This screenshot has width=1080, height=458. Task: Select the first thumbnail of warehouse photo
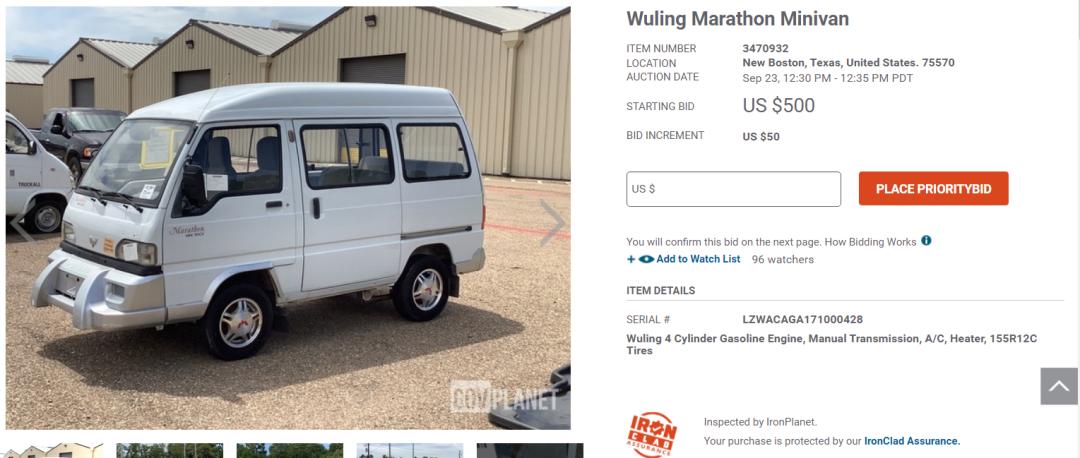click(x=54, y=450)
